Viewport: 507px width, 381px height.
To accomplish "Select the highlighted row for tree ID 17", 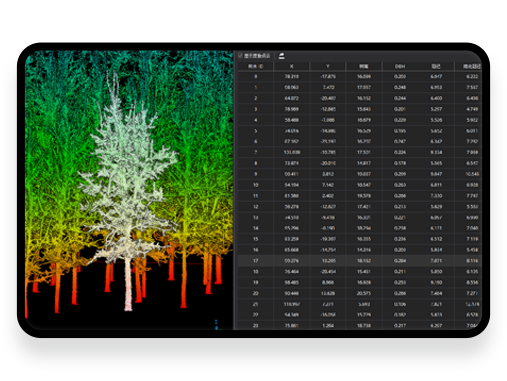I will point(359,261).
